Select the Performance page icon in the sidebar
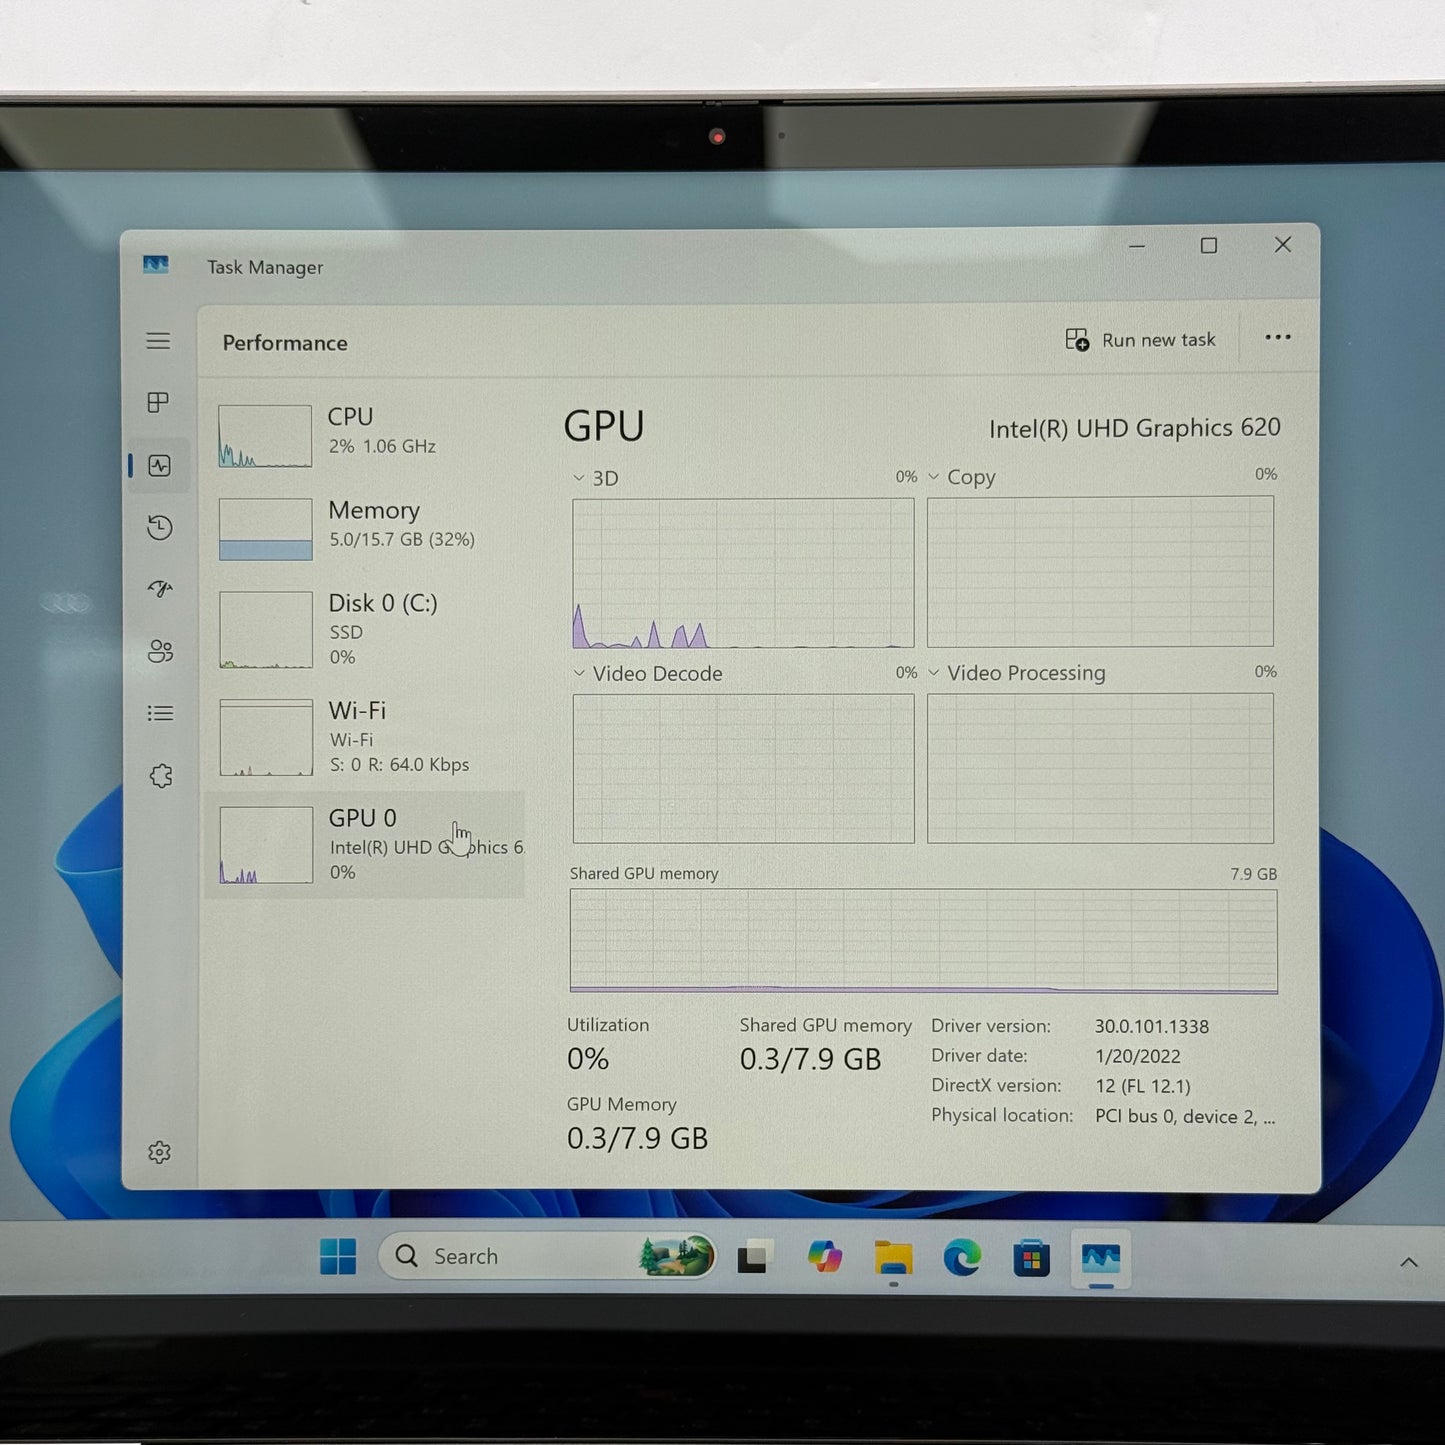Screen dimensions: 1445x1445 [159, 465]
